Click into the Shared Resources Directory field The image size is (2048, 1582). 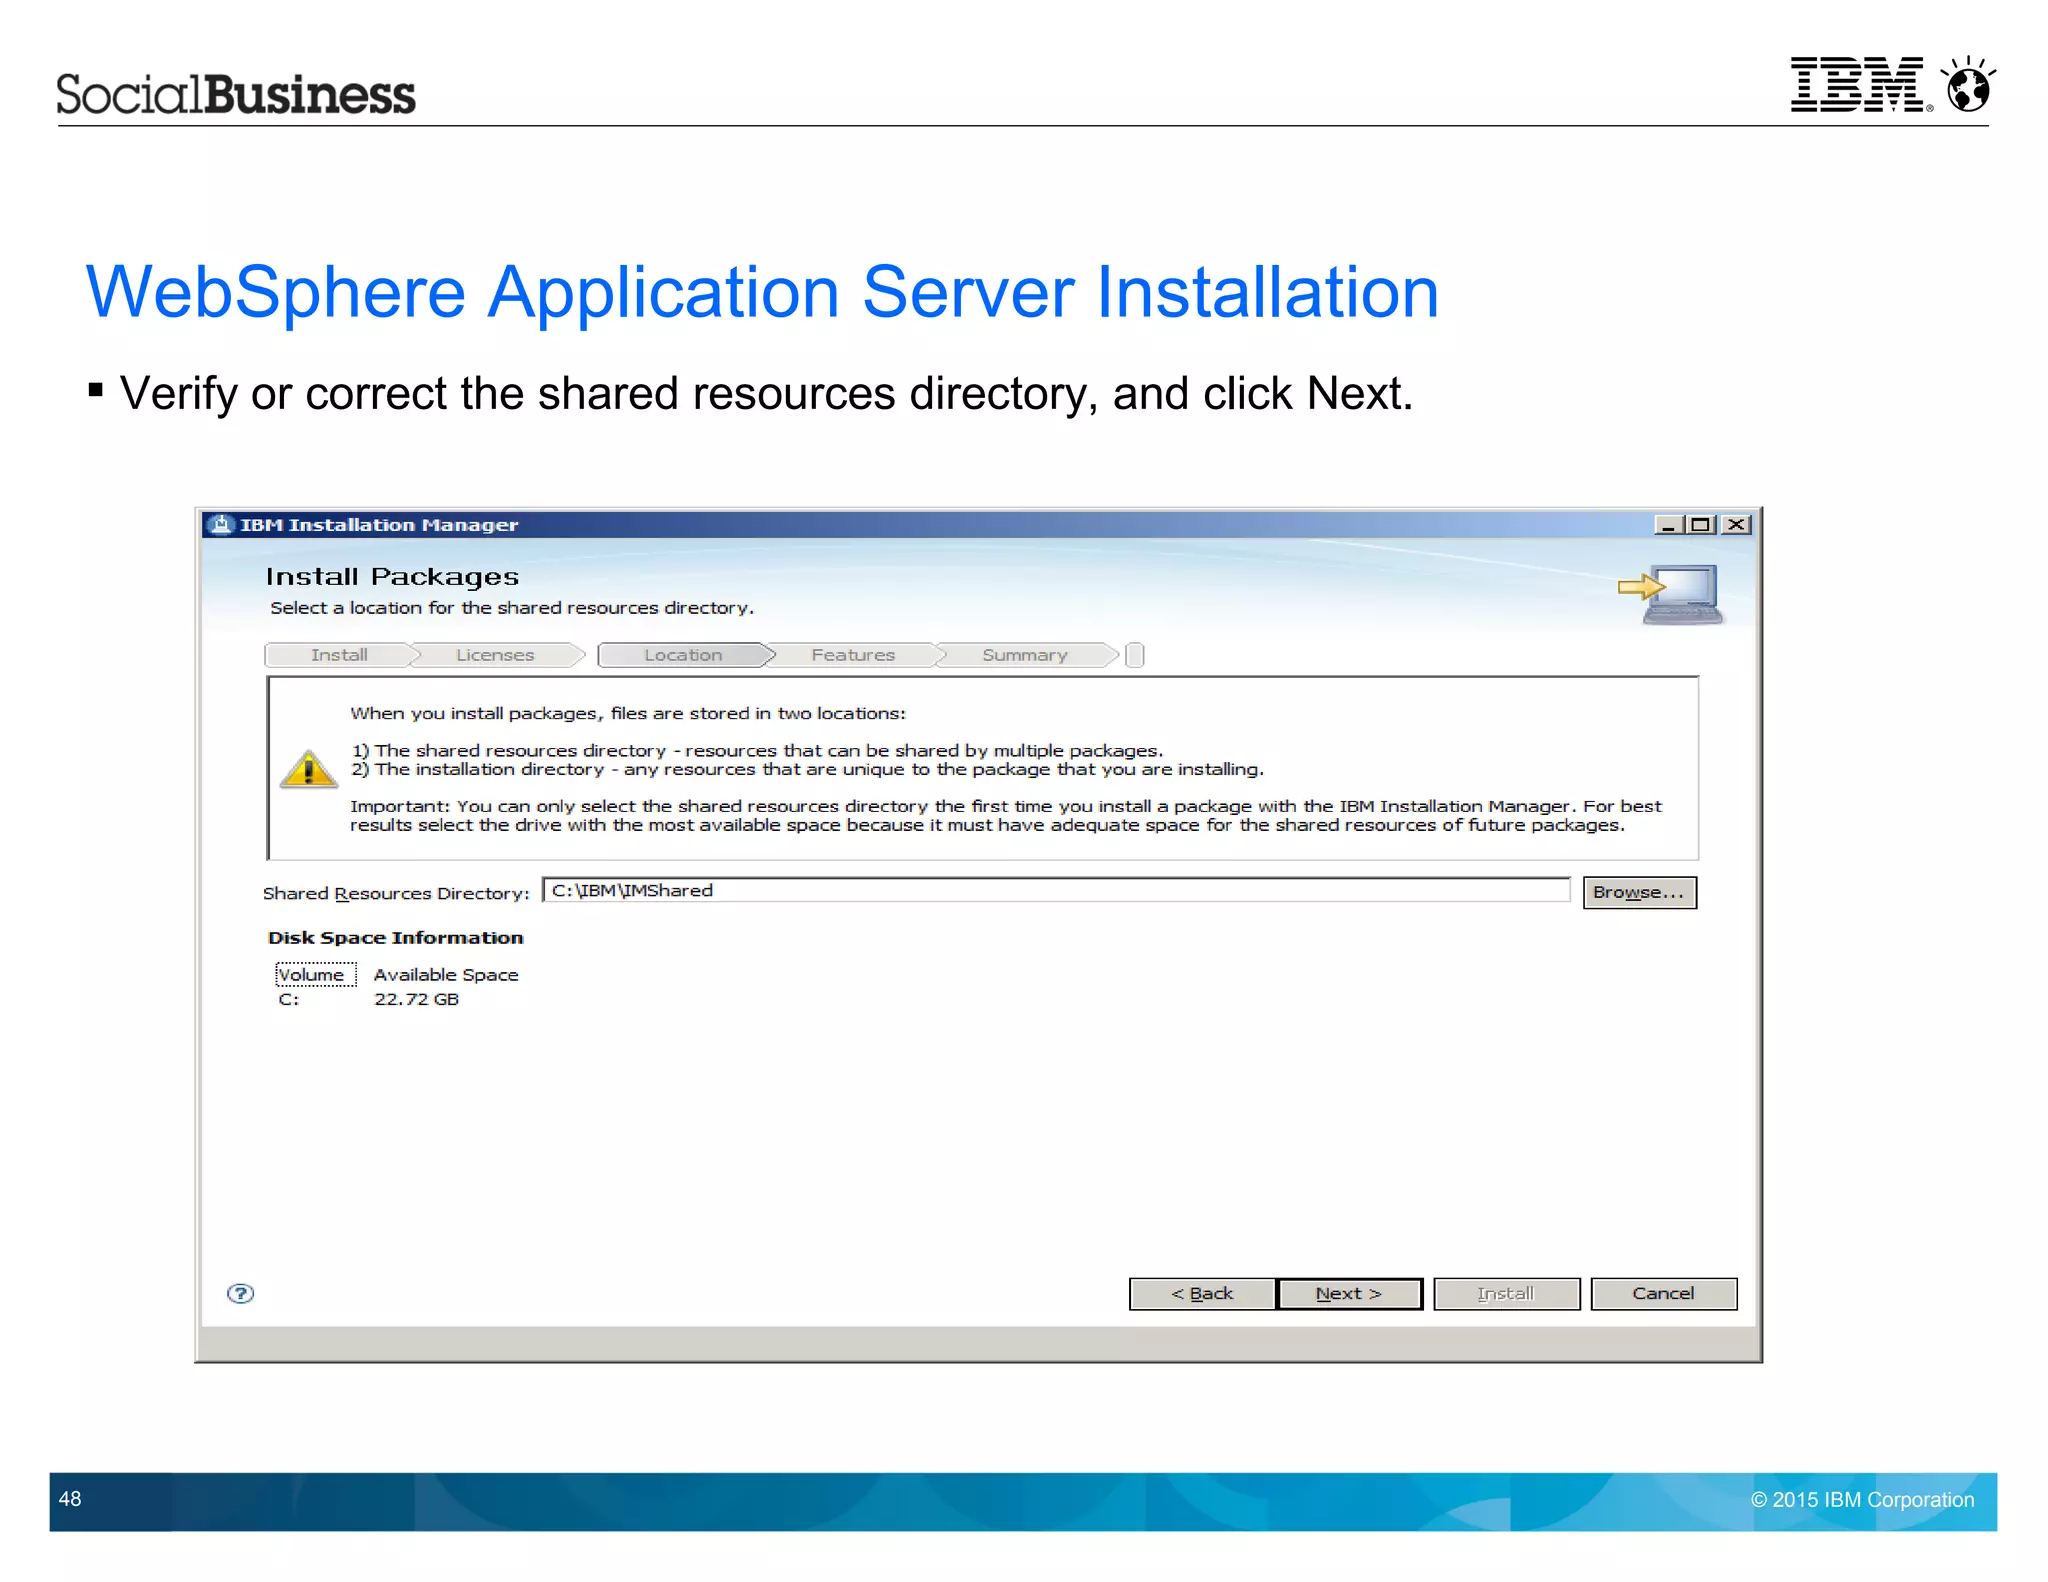[x=1056, y=890]
